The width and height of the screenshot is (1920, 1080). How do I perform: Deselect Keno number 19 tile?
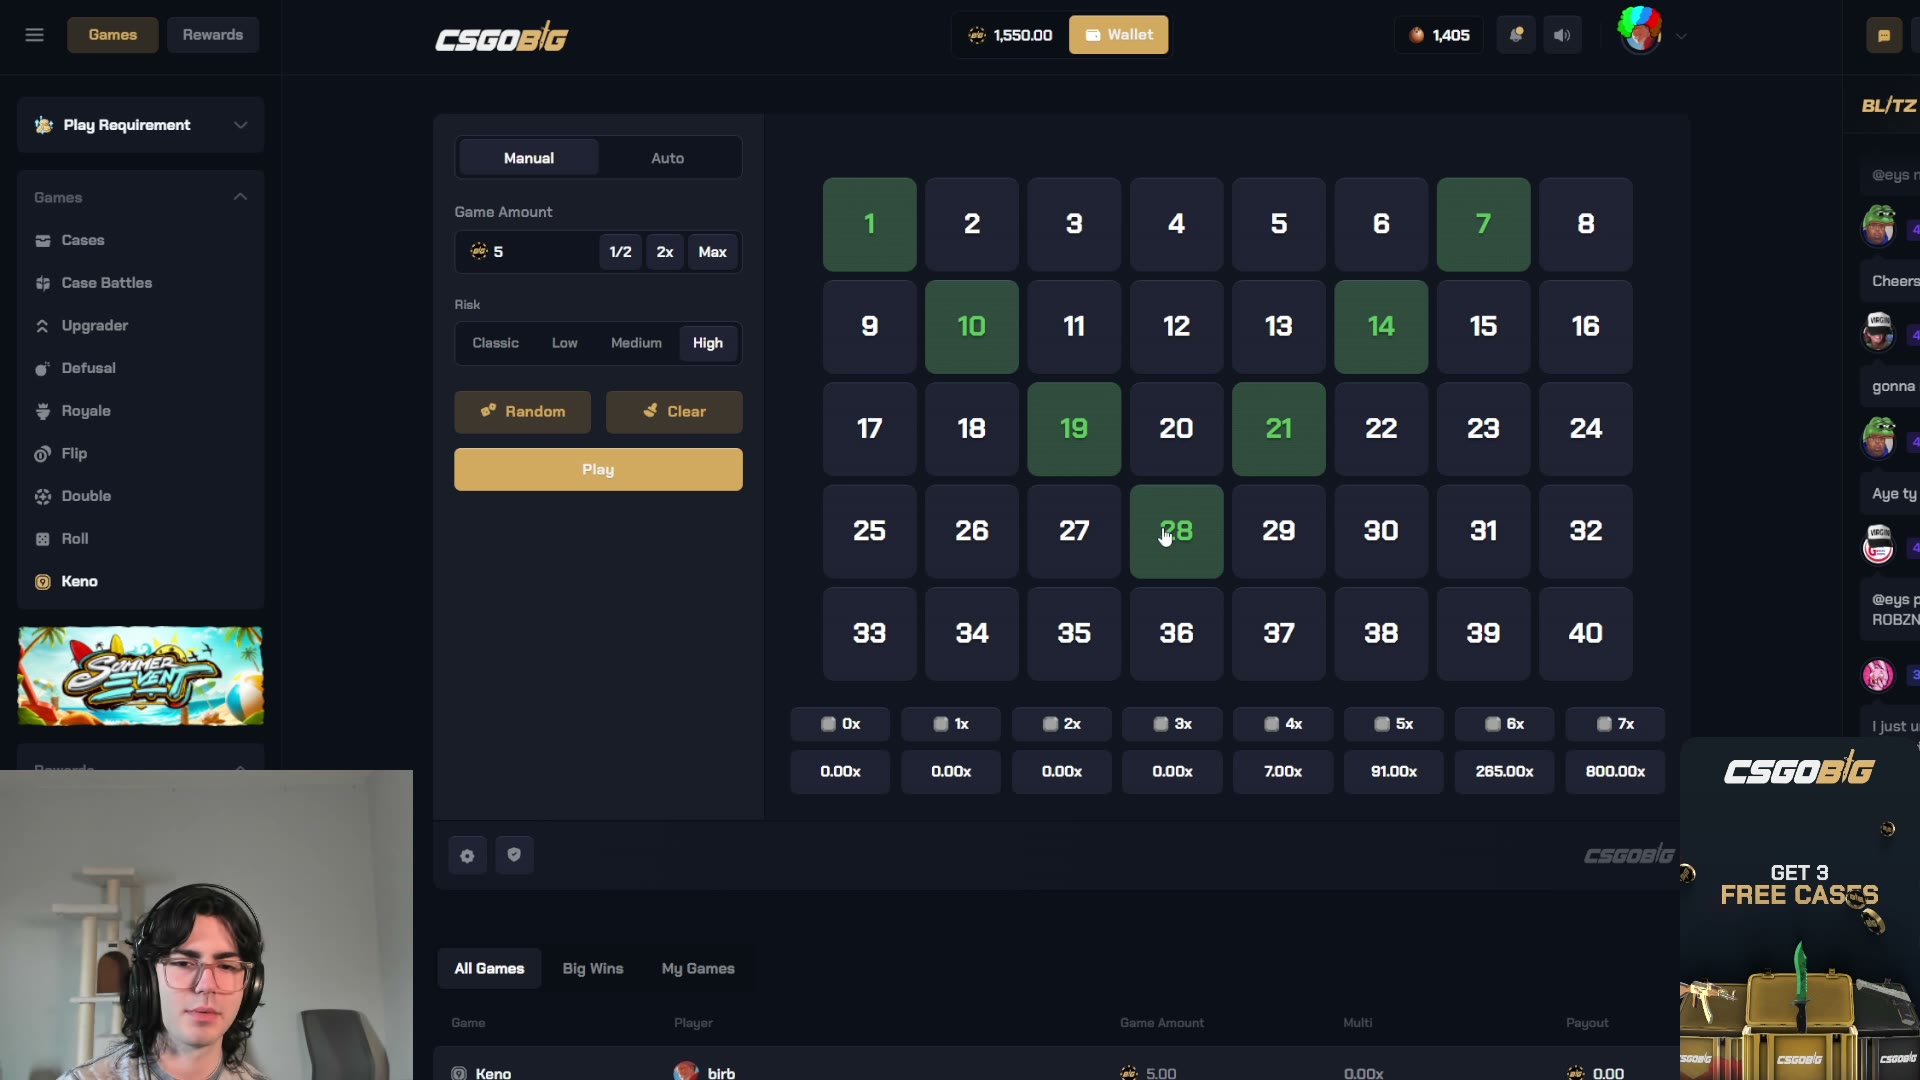click(1074, 429)
